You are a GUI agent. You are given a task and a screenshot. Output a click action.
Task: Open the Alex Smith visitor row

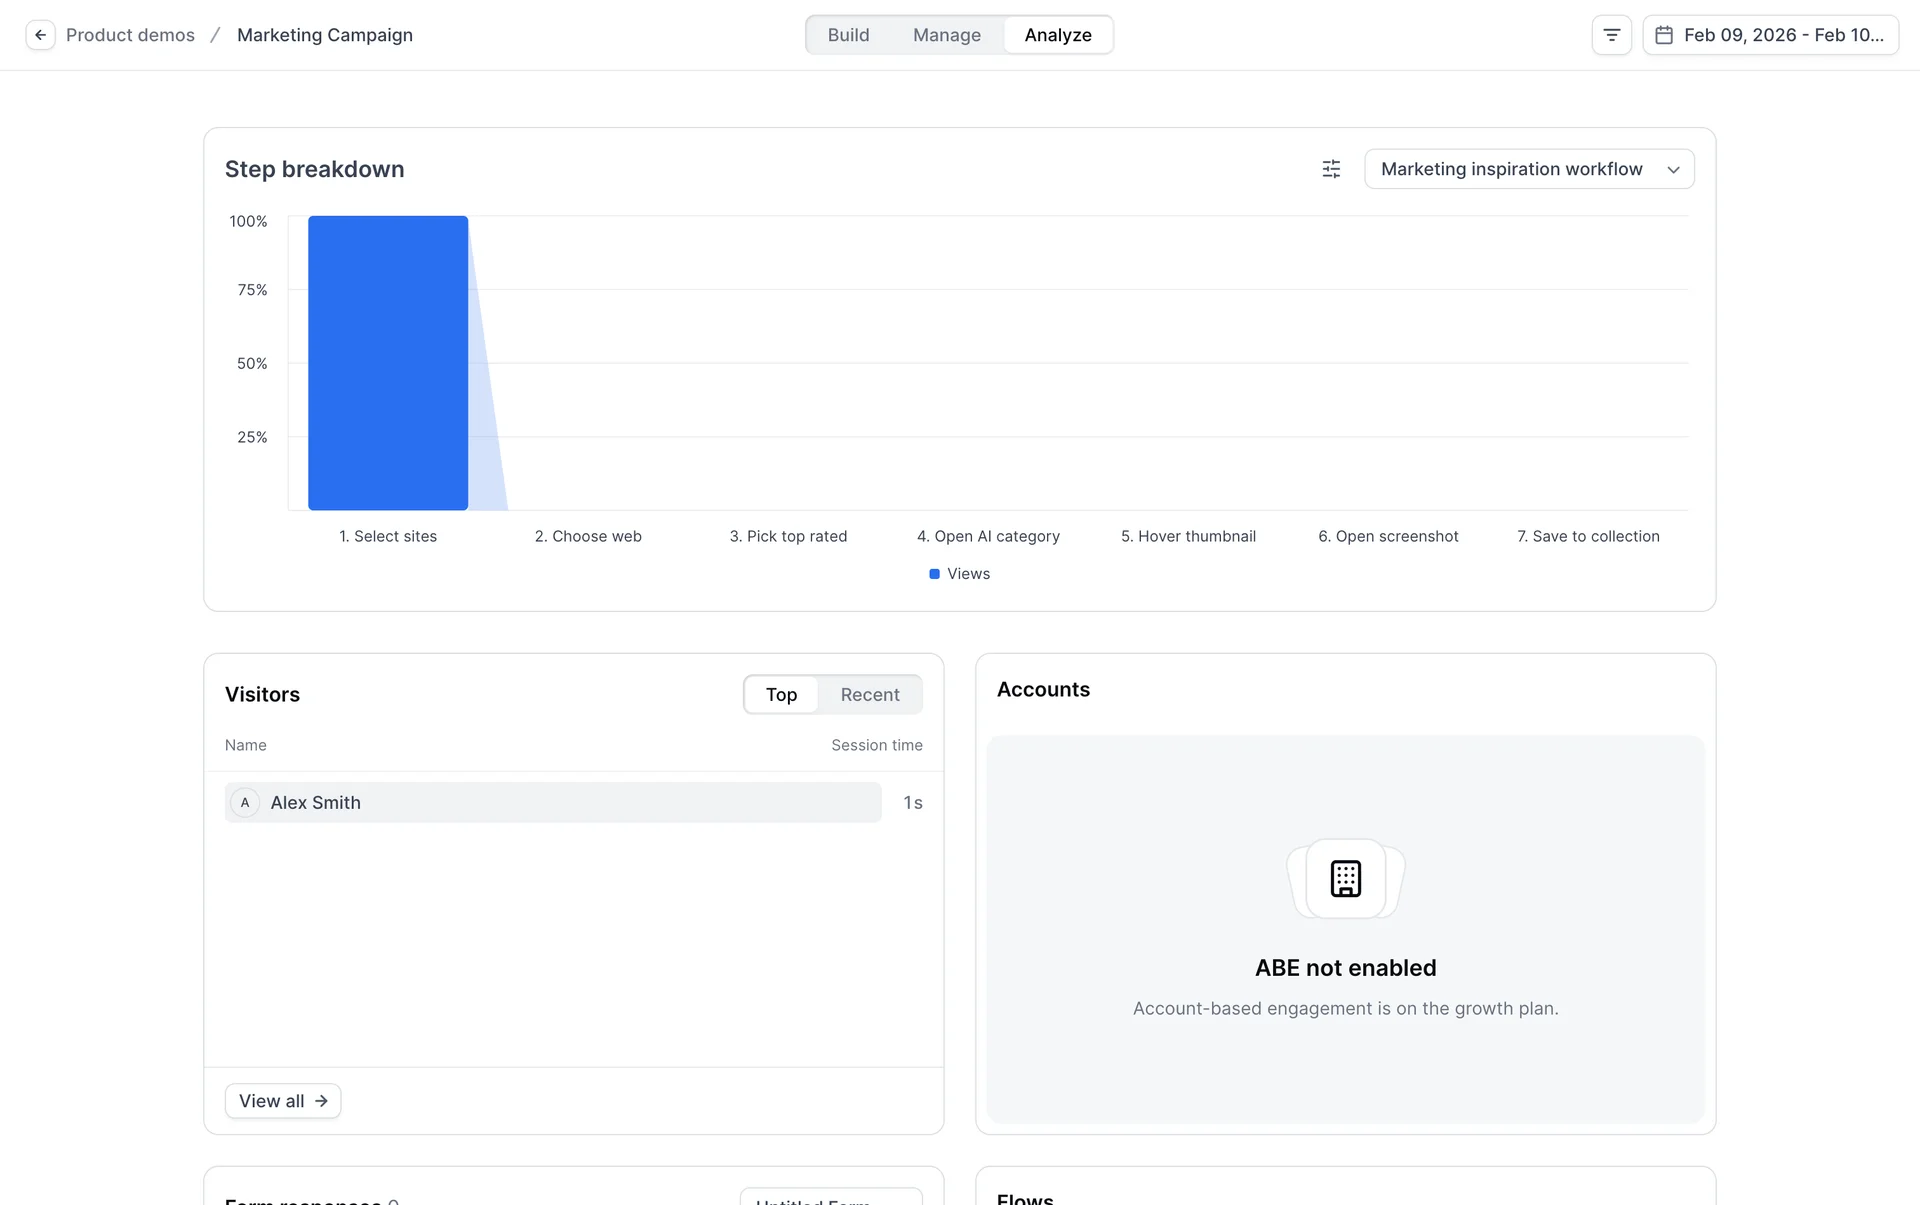click(552, 803)
